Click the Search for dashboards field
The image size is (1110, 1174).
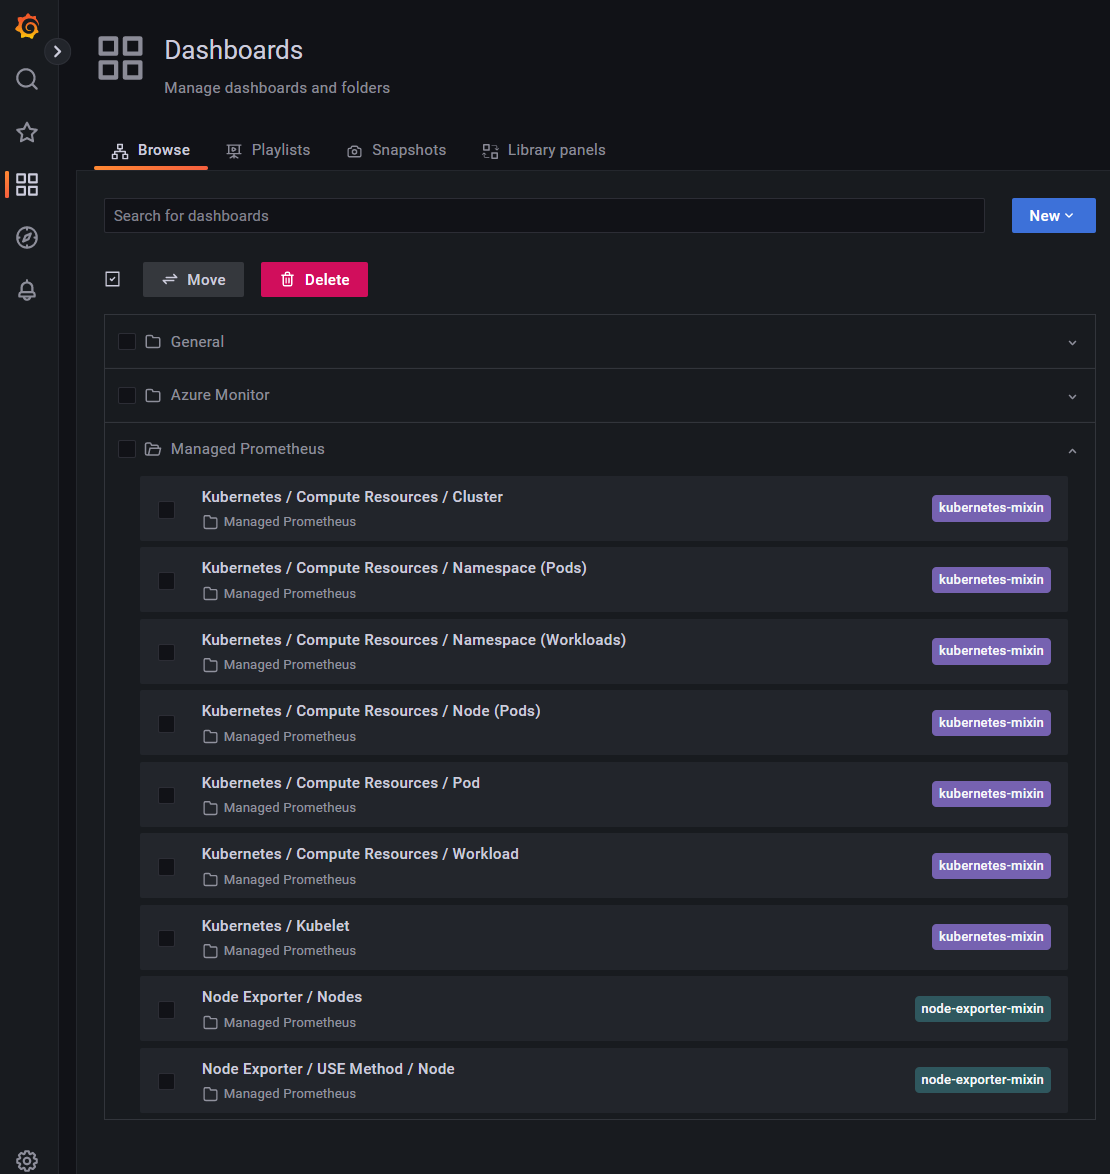(544, 216)
